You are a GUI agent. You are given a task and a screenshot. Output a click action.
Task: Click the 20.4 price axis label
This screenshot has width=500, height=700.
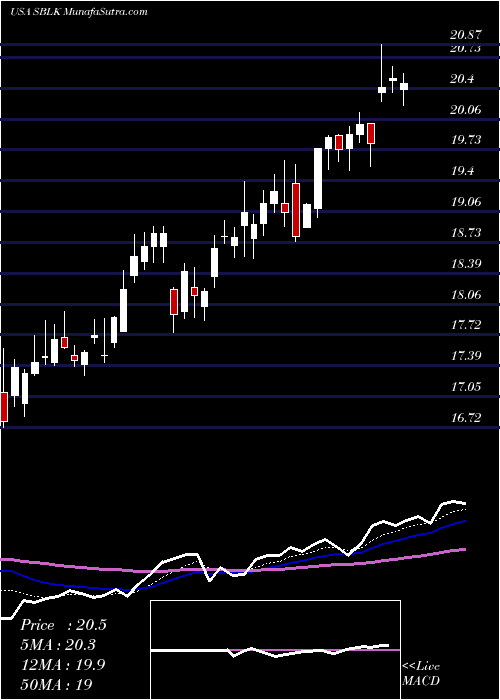pos(462,79)
